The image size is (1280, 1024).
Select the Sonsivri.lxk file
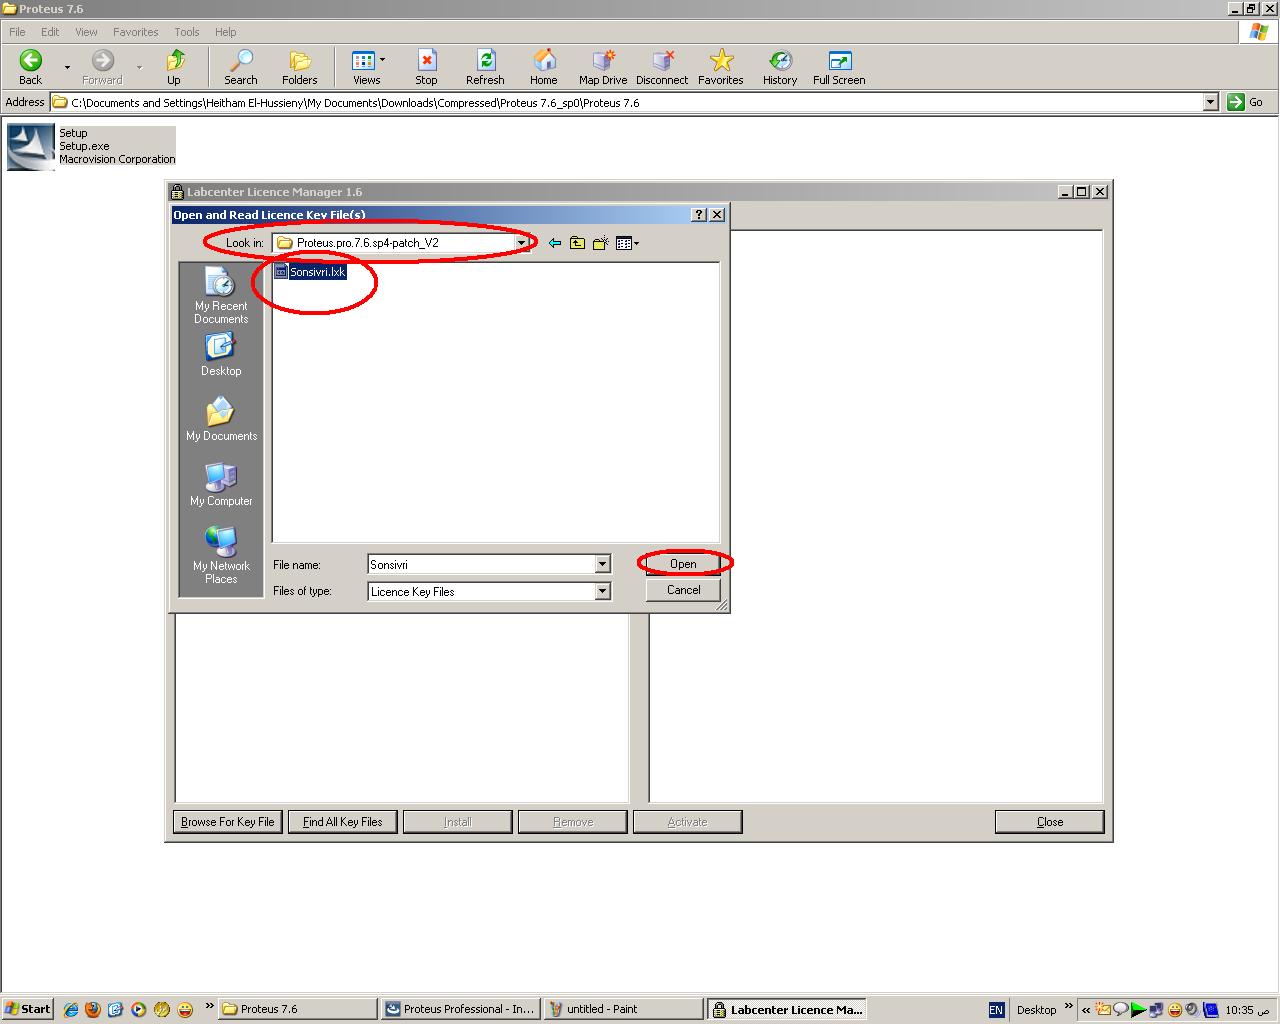pos(310,272)
